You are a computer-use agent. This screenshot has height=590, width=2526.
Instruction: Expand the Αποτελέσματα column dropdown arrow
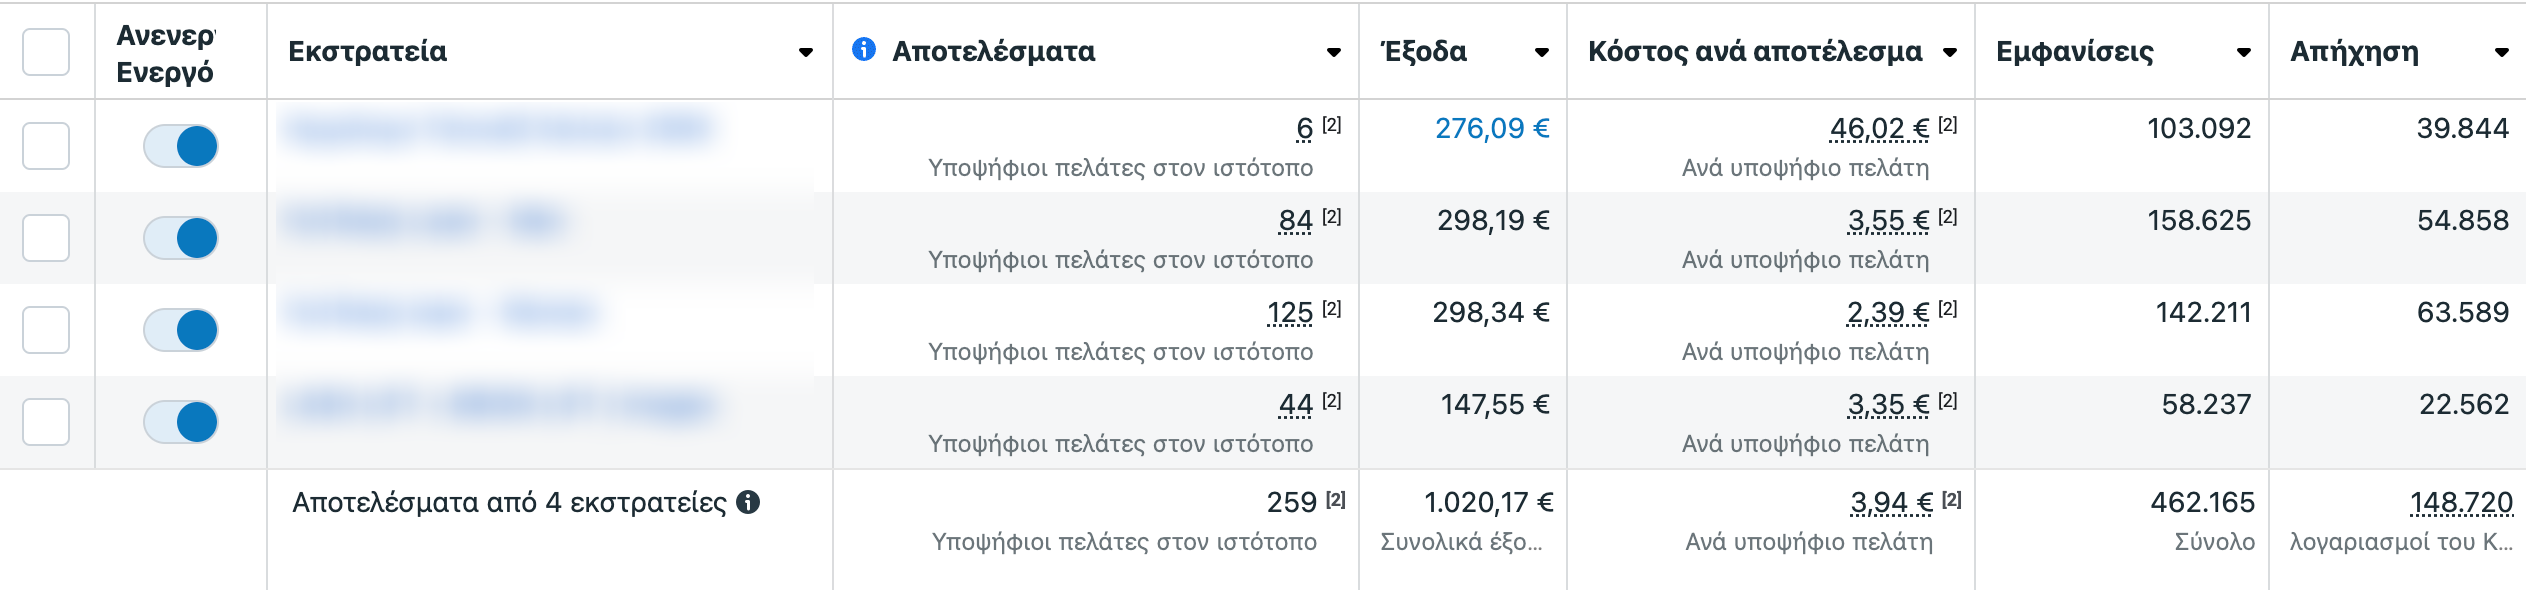[x=1333, y=52]
